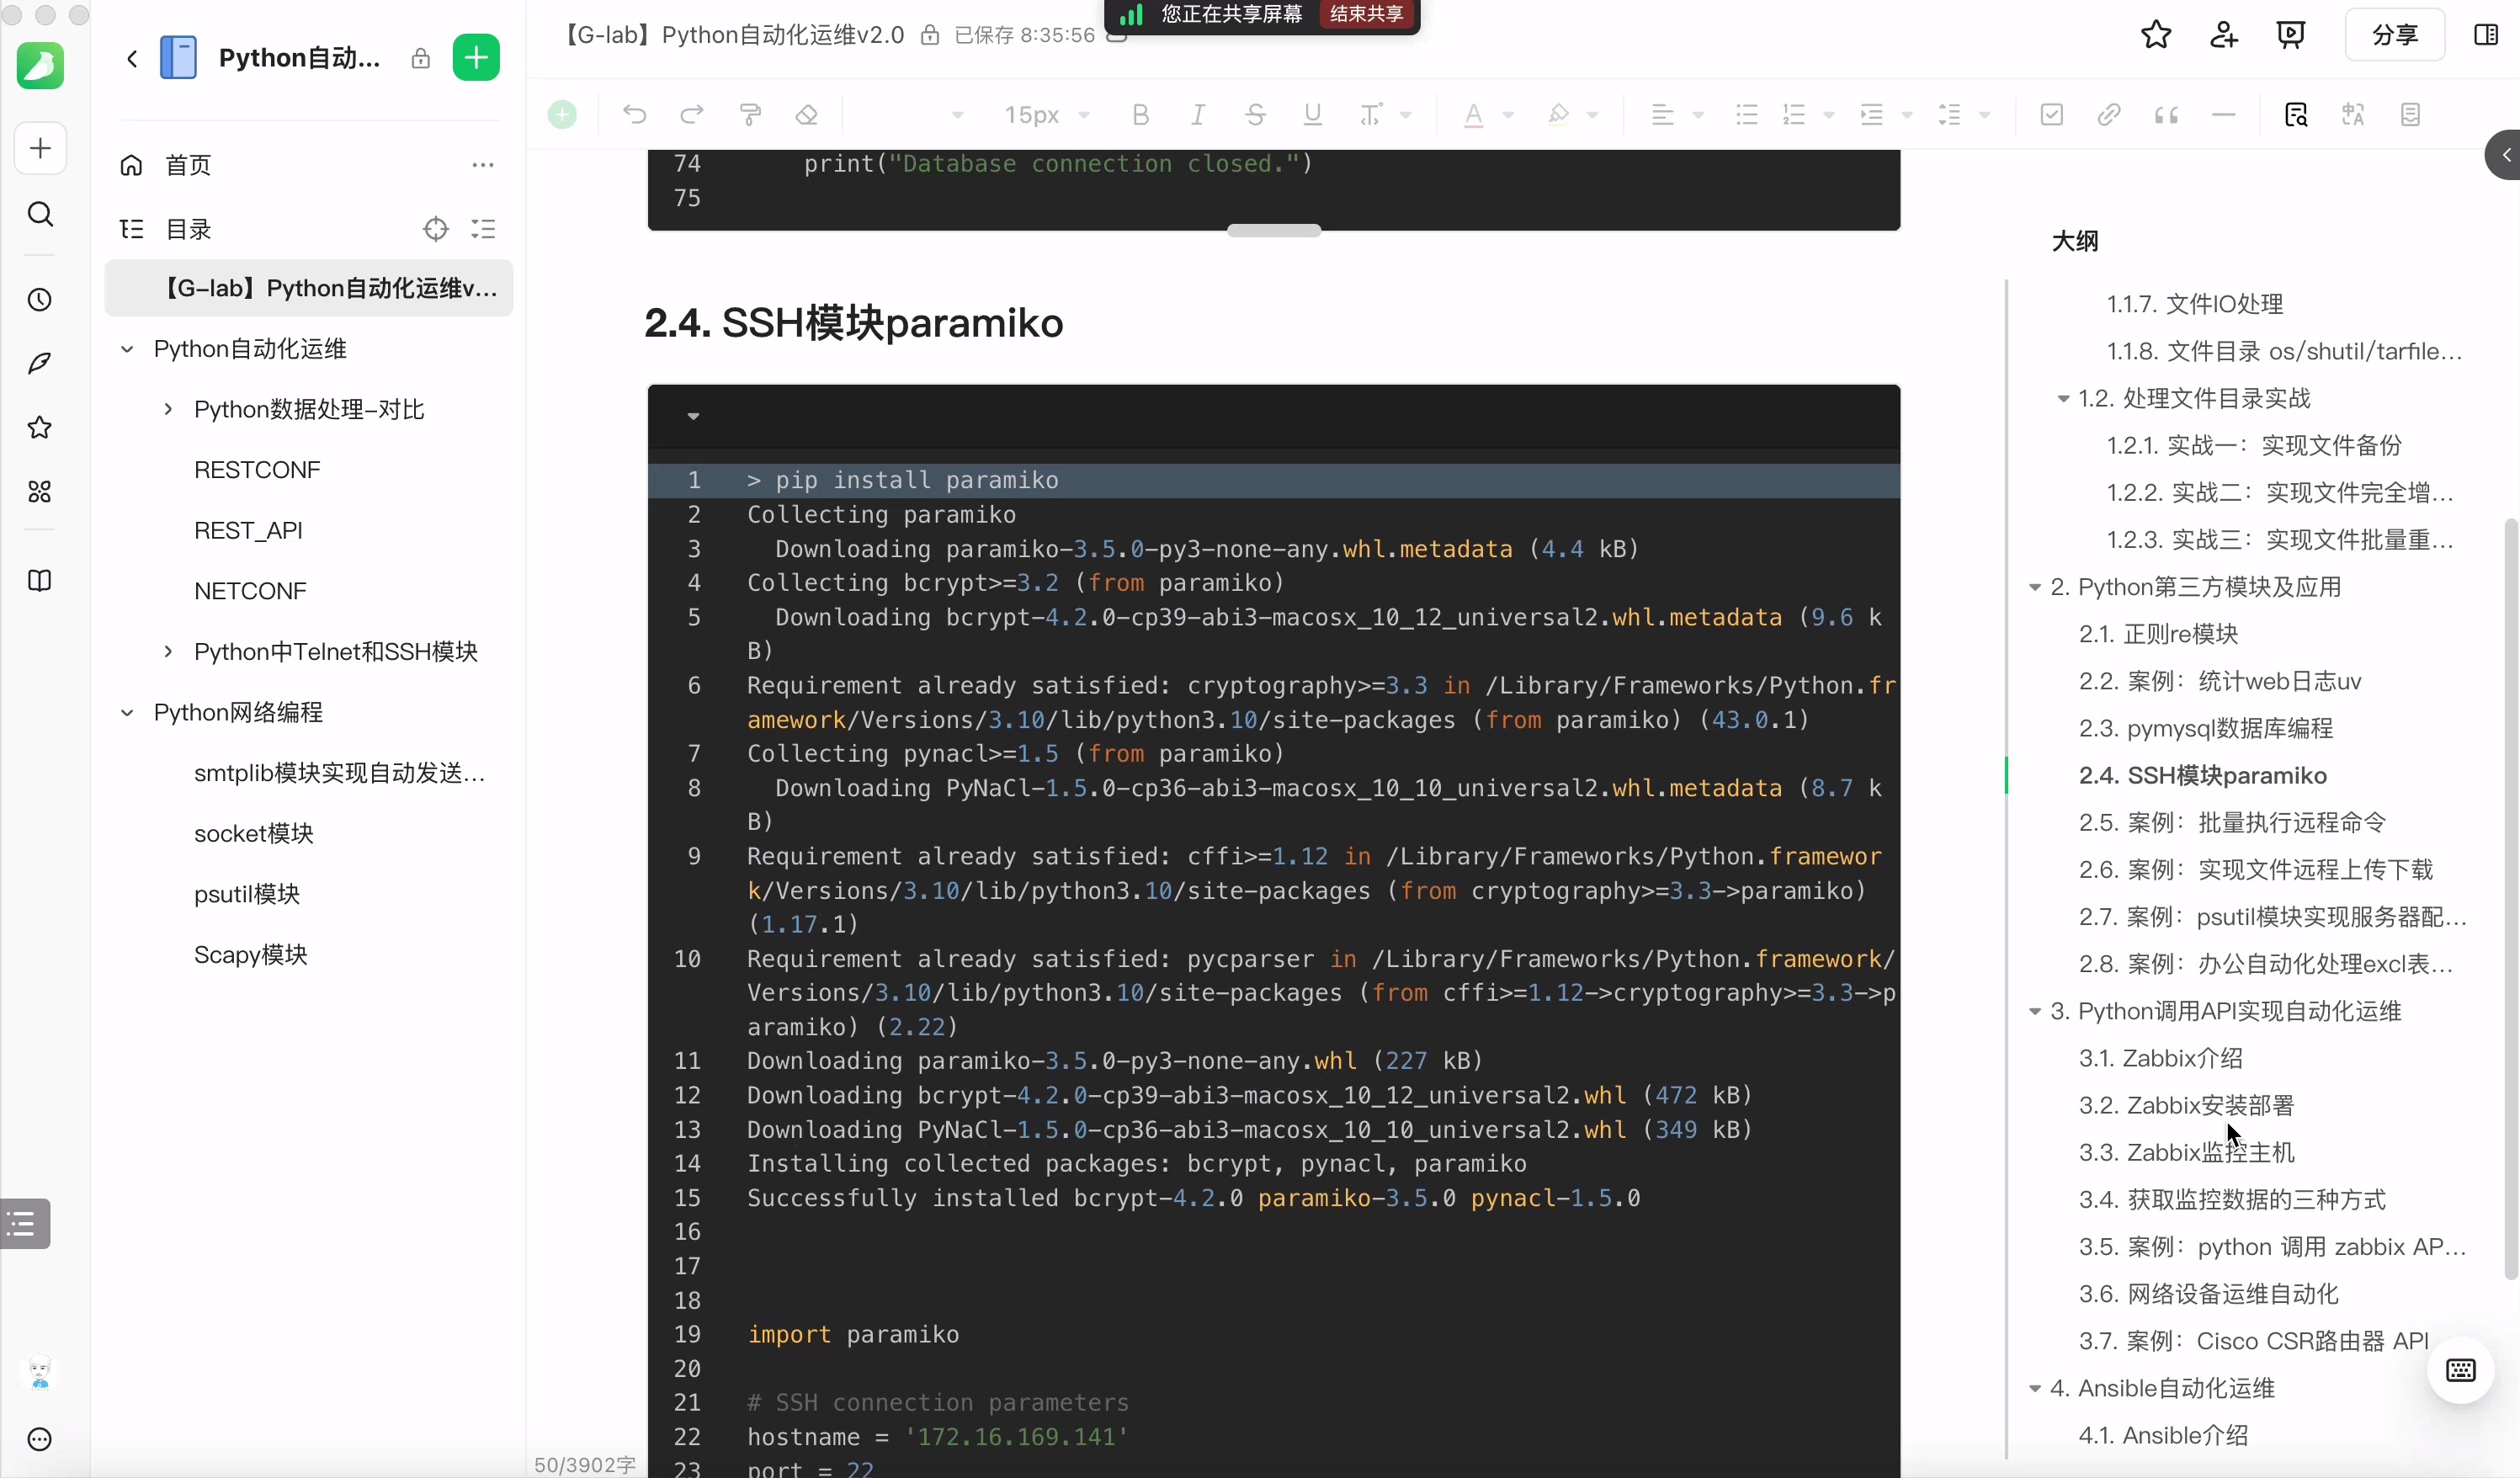
Task: Click the code block horizontal scrollbar
Action: [x=1274, y=231]
